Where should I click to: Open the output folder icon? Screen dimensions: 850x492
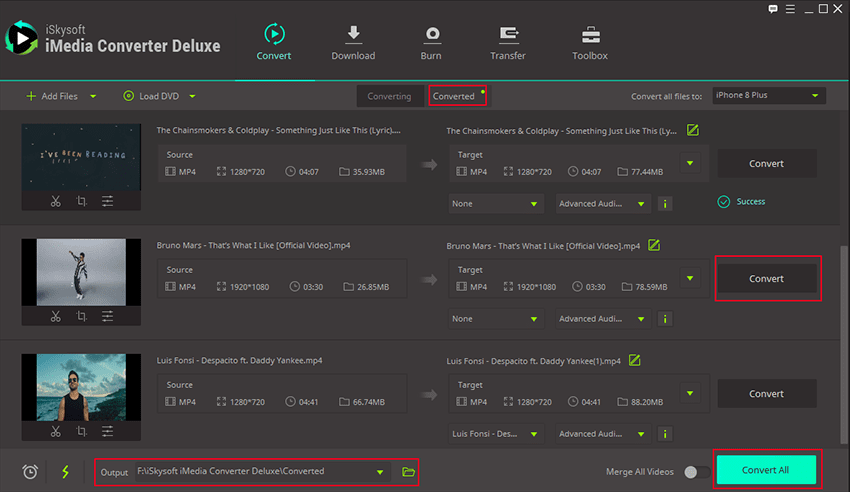(408, 472)
